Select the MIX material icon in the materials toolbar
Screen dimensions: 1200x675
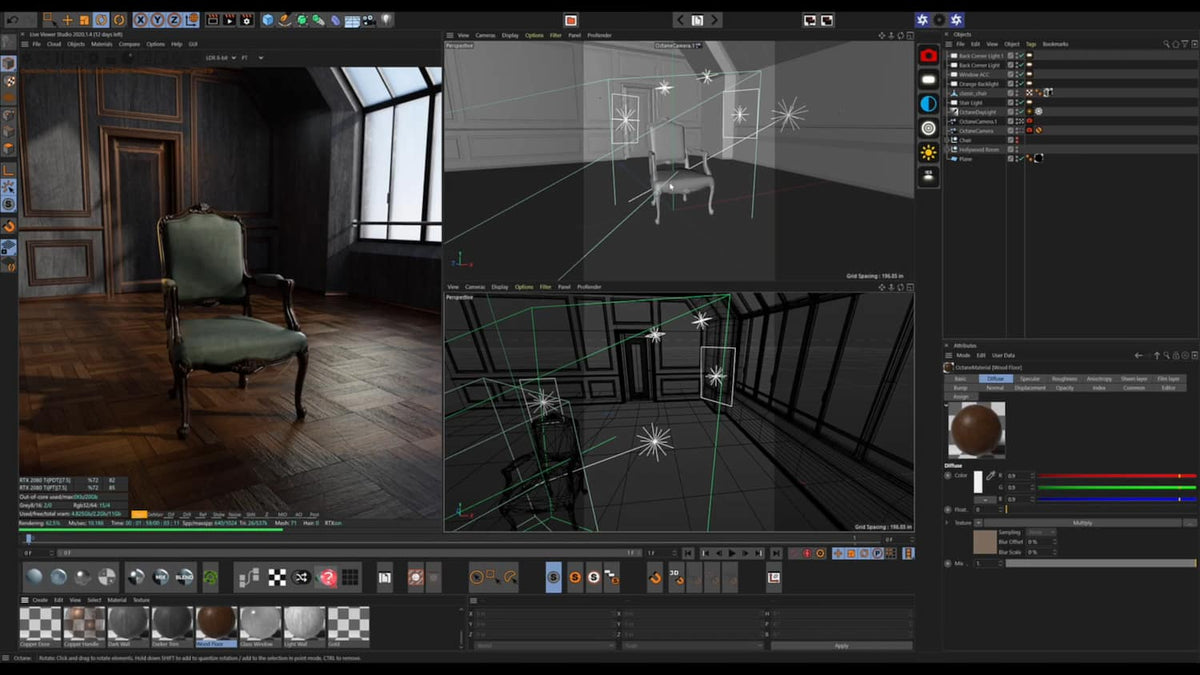[x=160, y=577]
